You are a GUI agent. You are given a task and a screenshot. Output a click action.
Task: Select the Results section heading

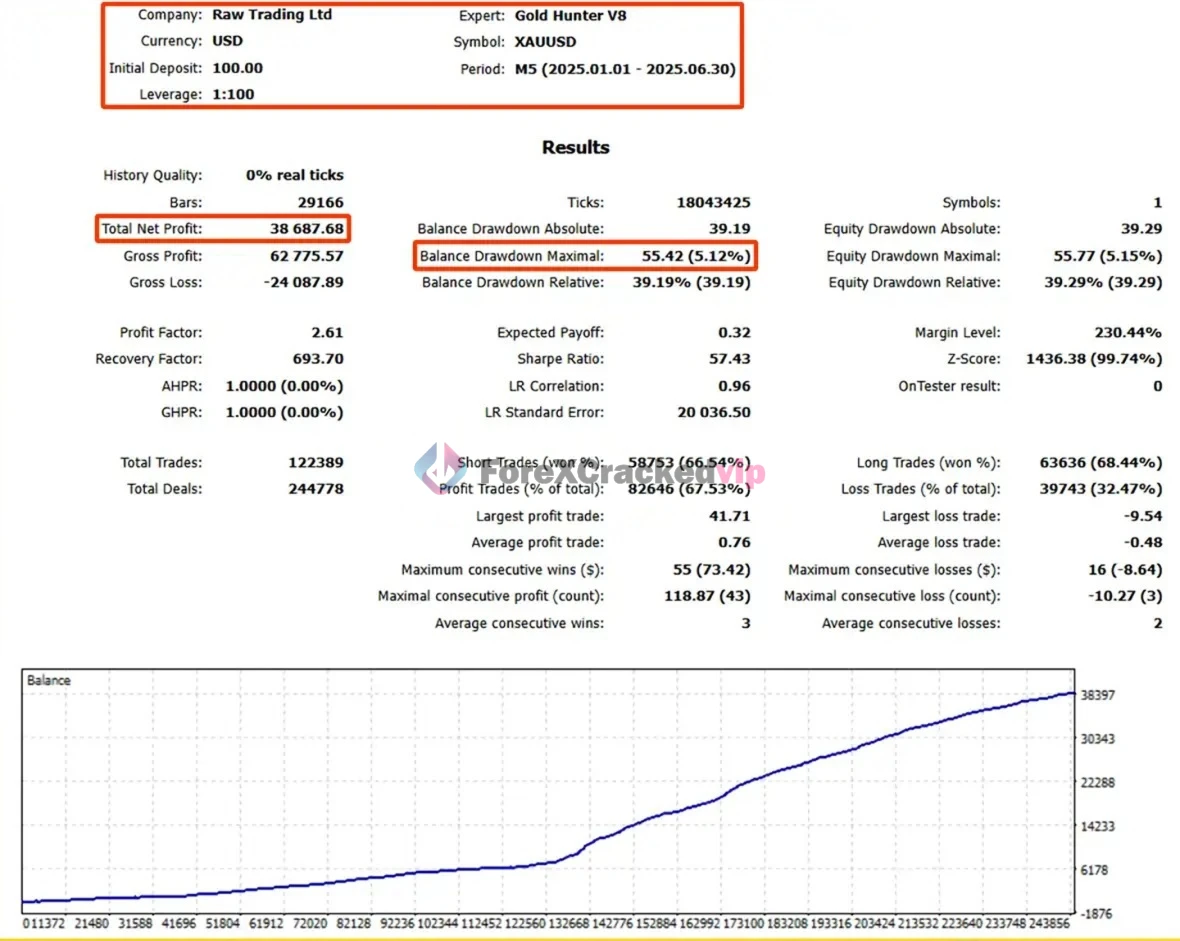click(x=575, y=147)
